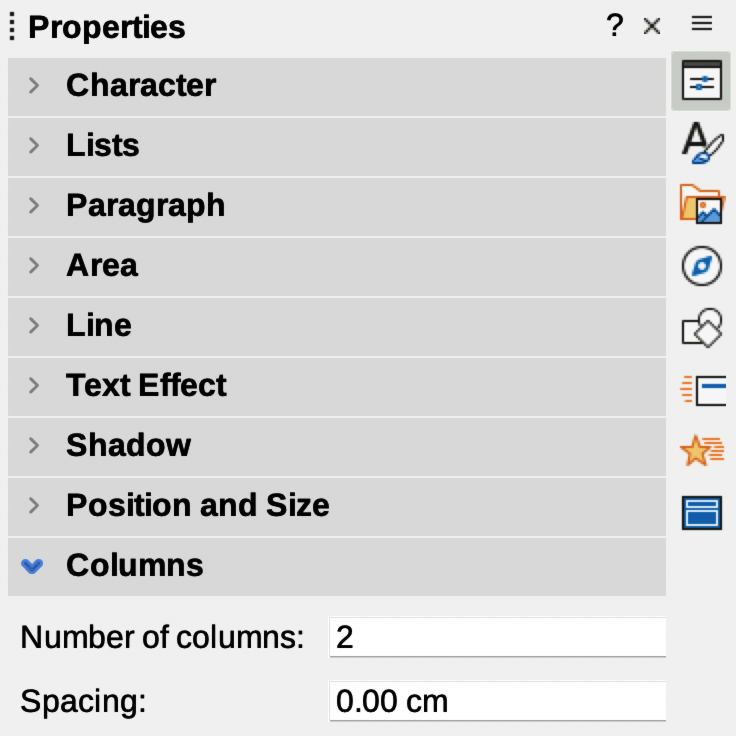Open the Gallery deck icon

coord(701,203)
